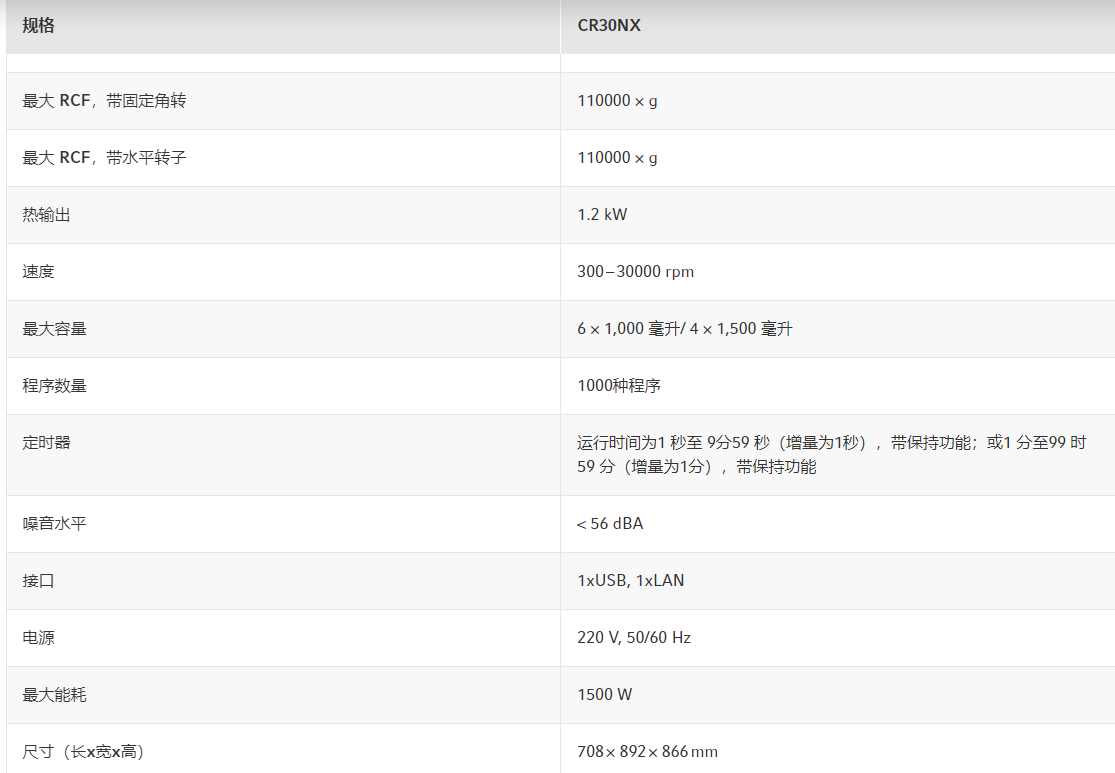
Task: Select the 定时器 row label
Action: click(x=47, y=443)
